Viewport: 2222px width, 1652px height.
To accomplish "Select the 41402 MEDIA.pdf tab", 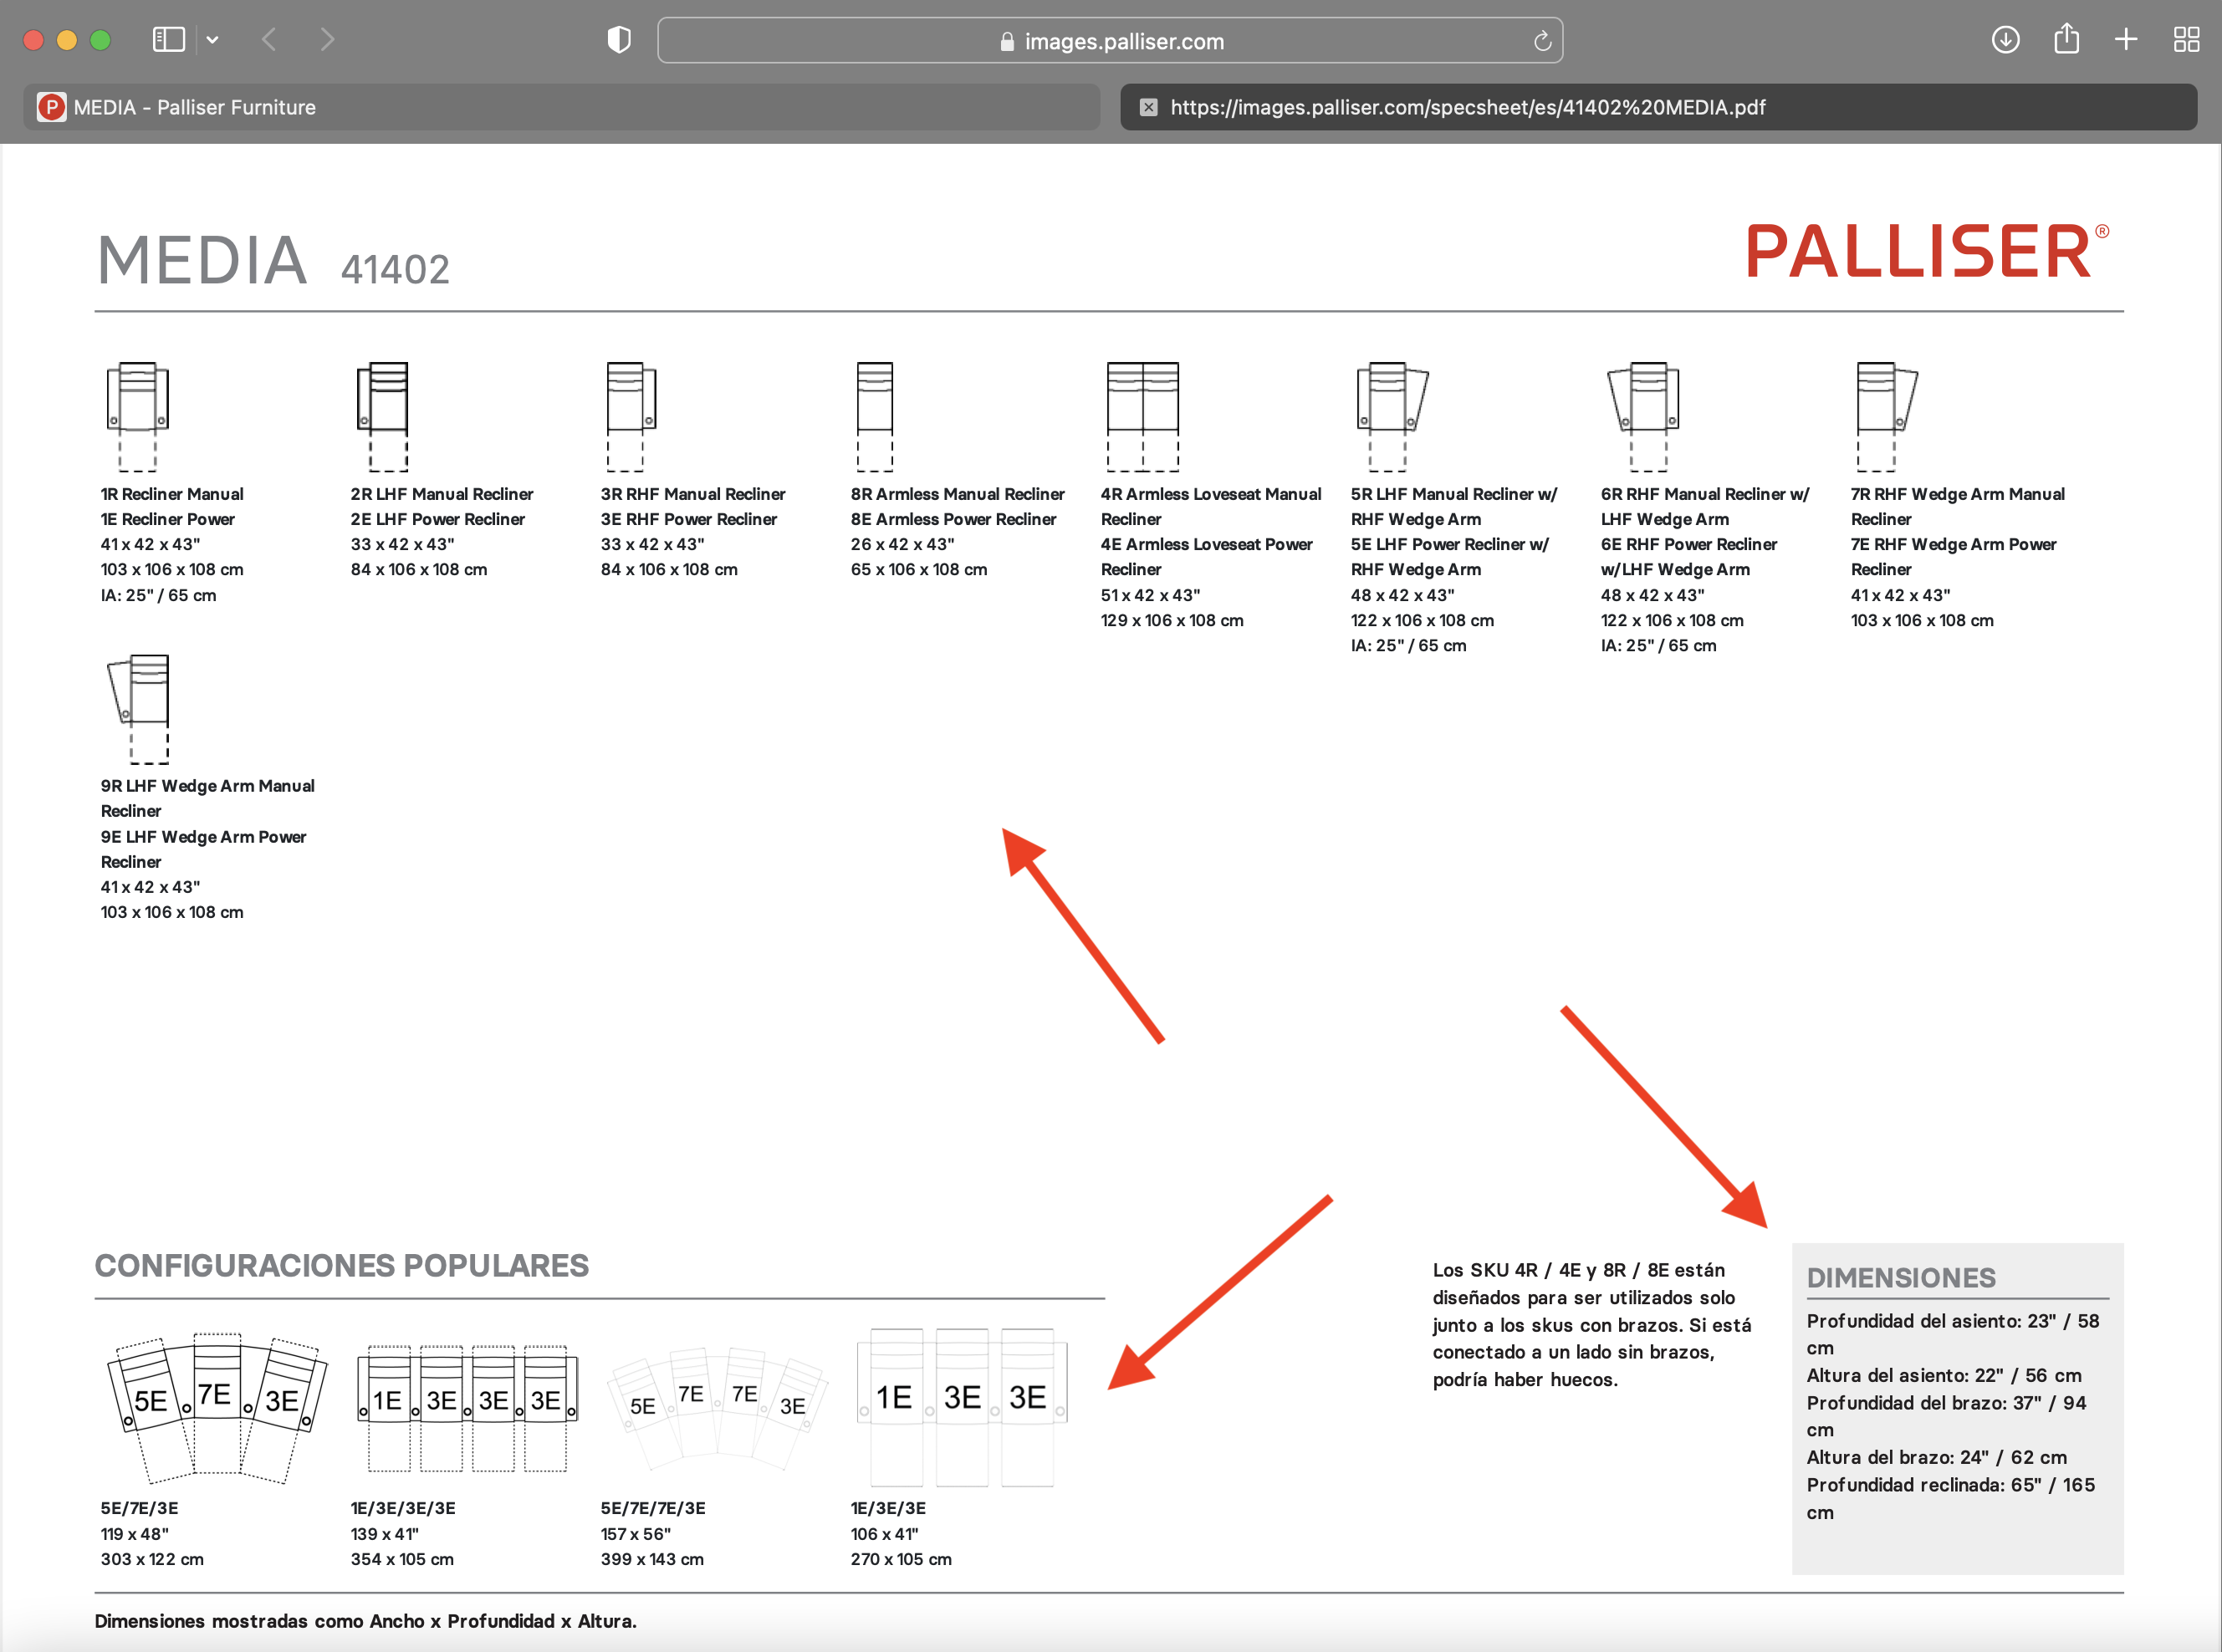I will coord(1658,107).
